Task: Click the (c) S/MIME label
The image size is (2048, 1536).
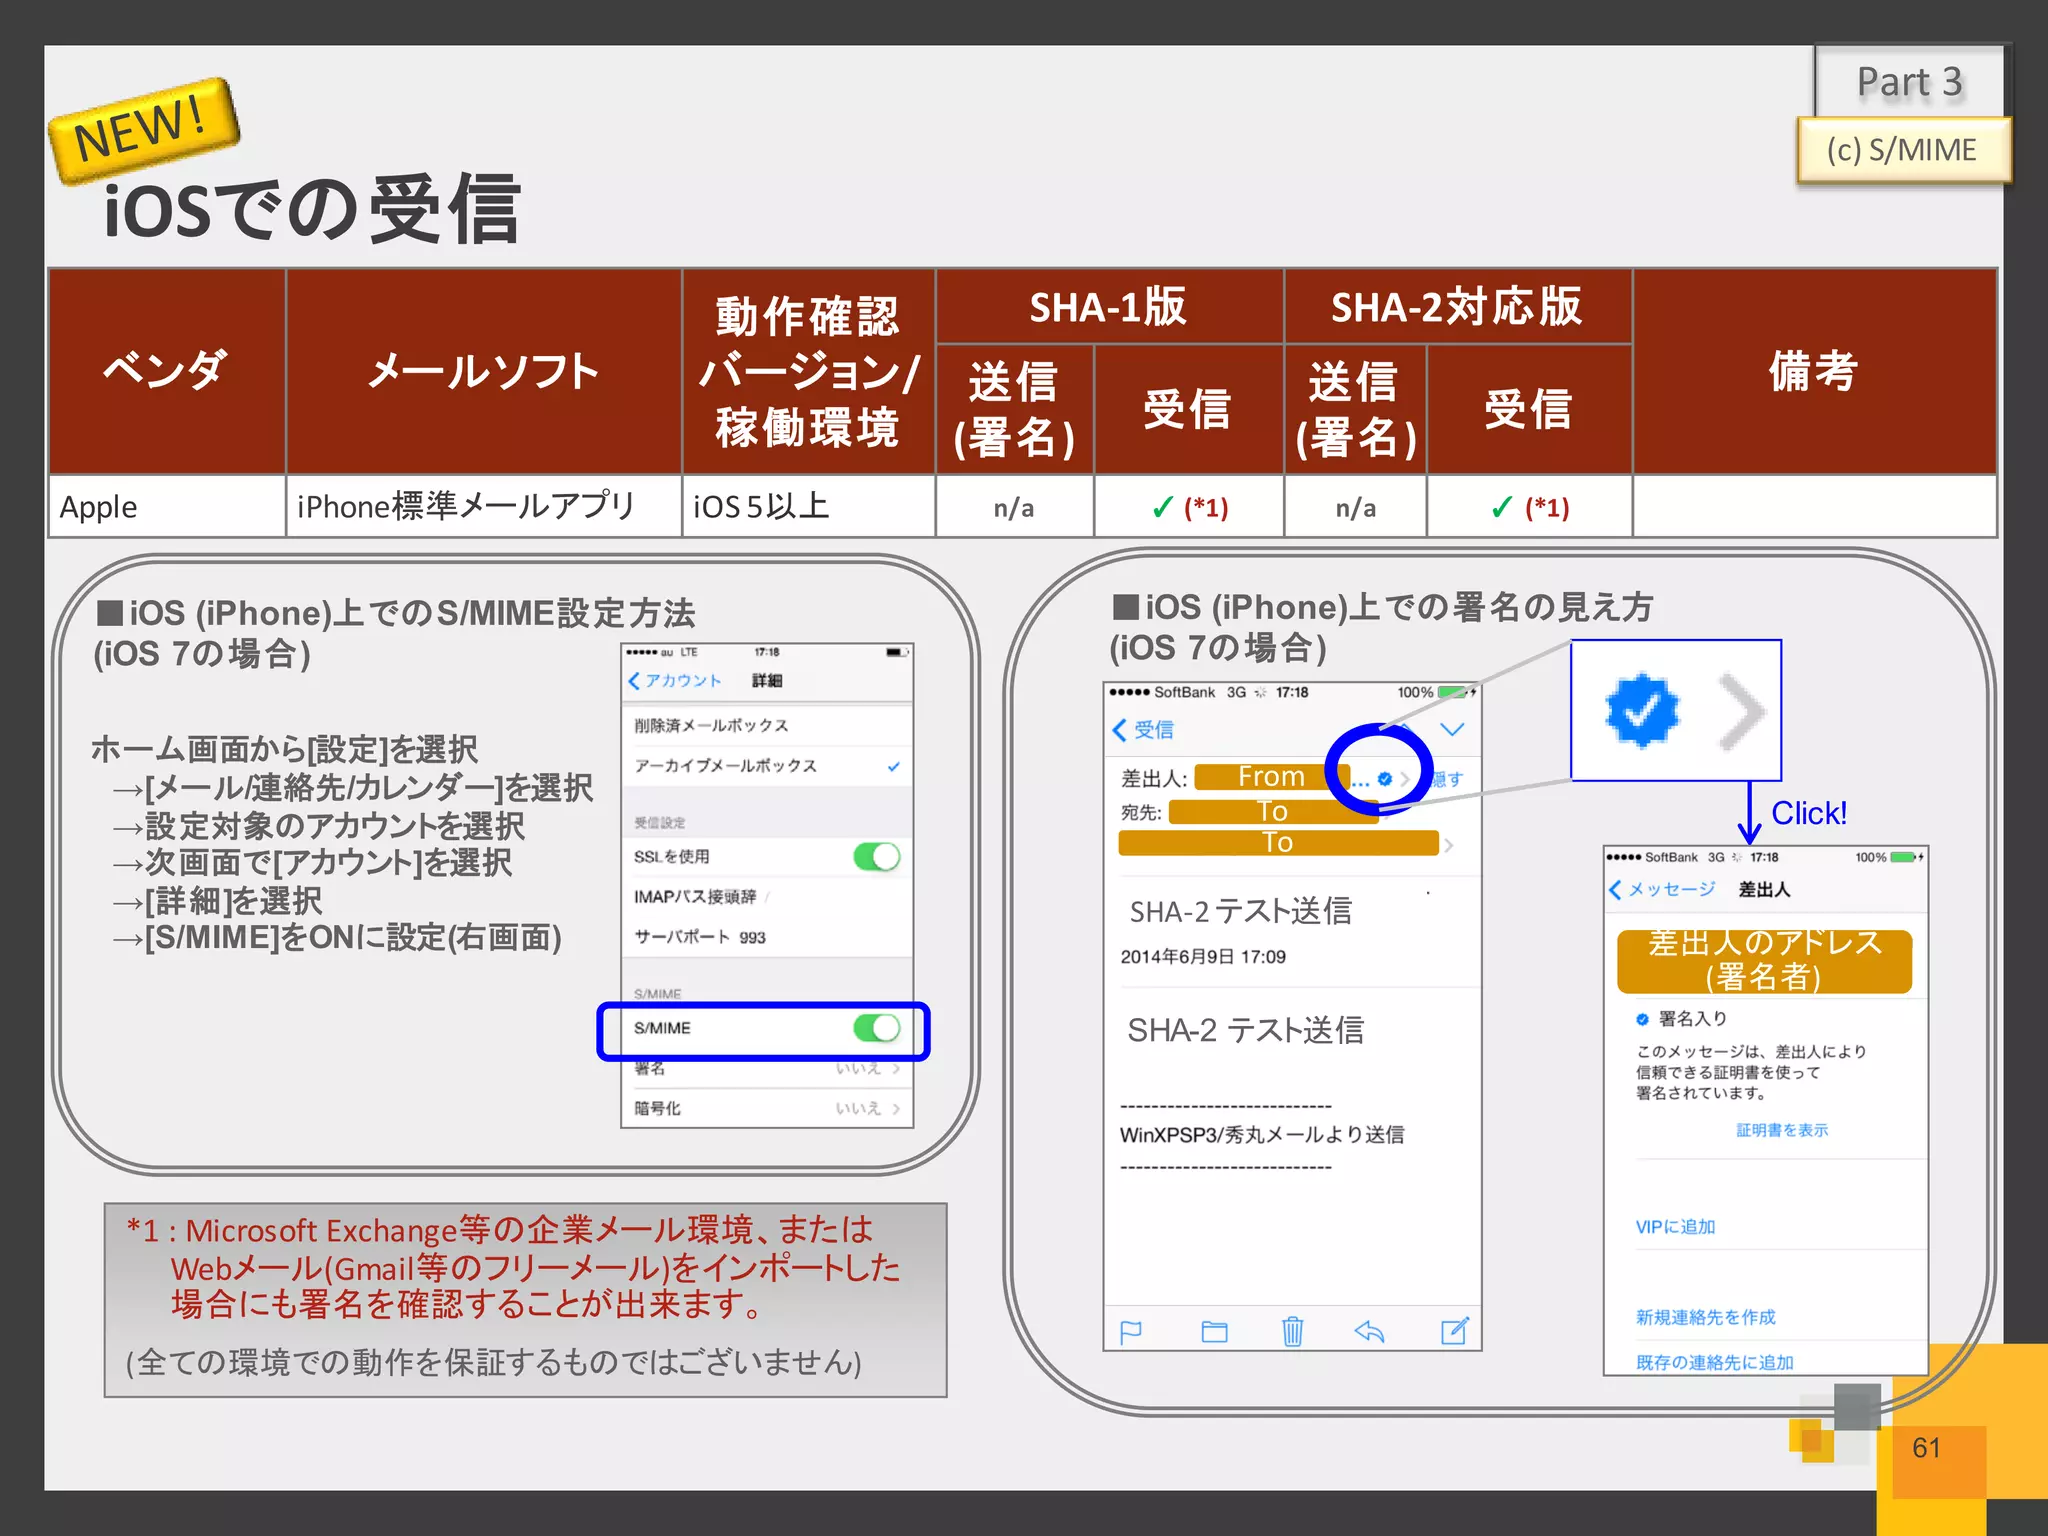Action: 1903,150
